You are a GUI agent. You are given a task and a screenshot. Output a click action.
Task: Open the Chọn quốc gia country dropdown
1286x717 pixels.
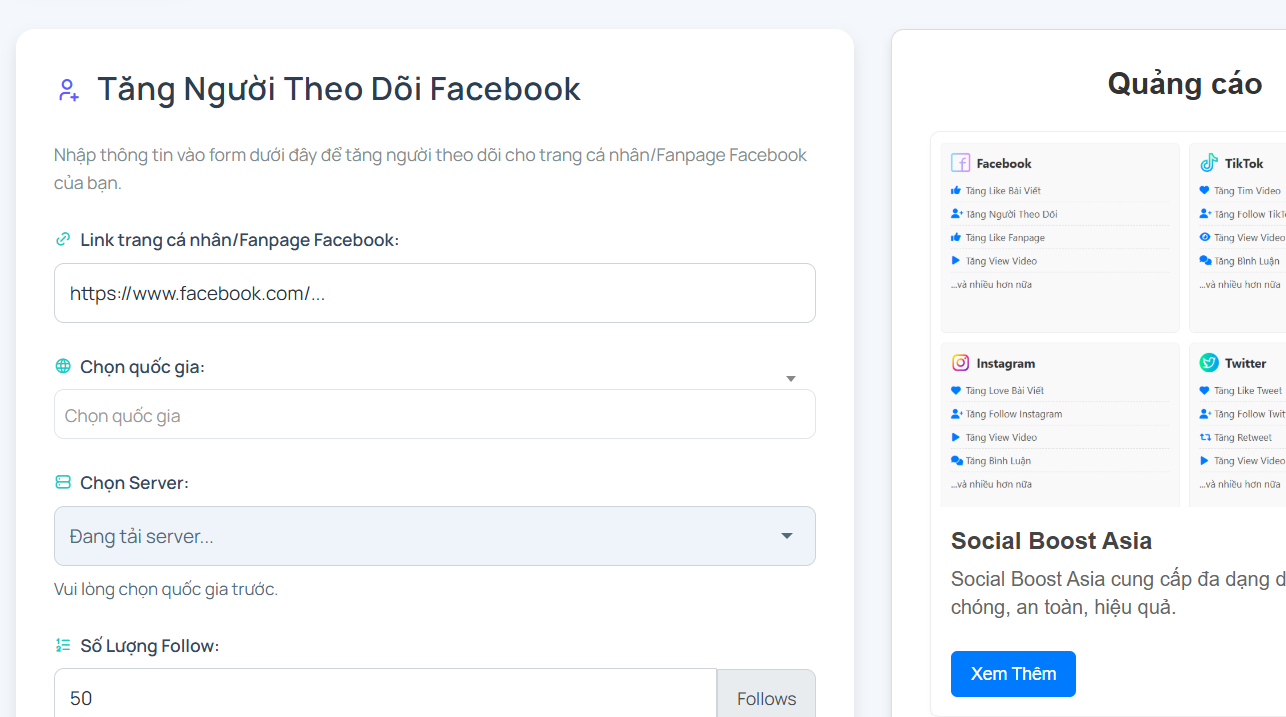click(435, 414)
